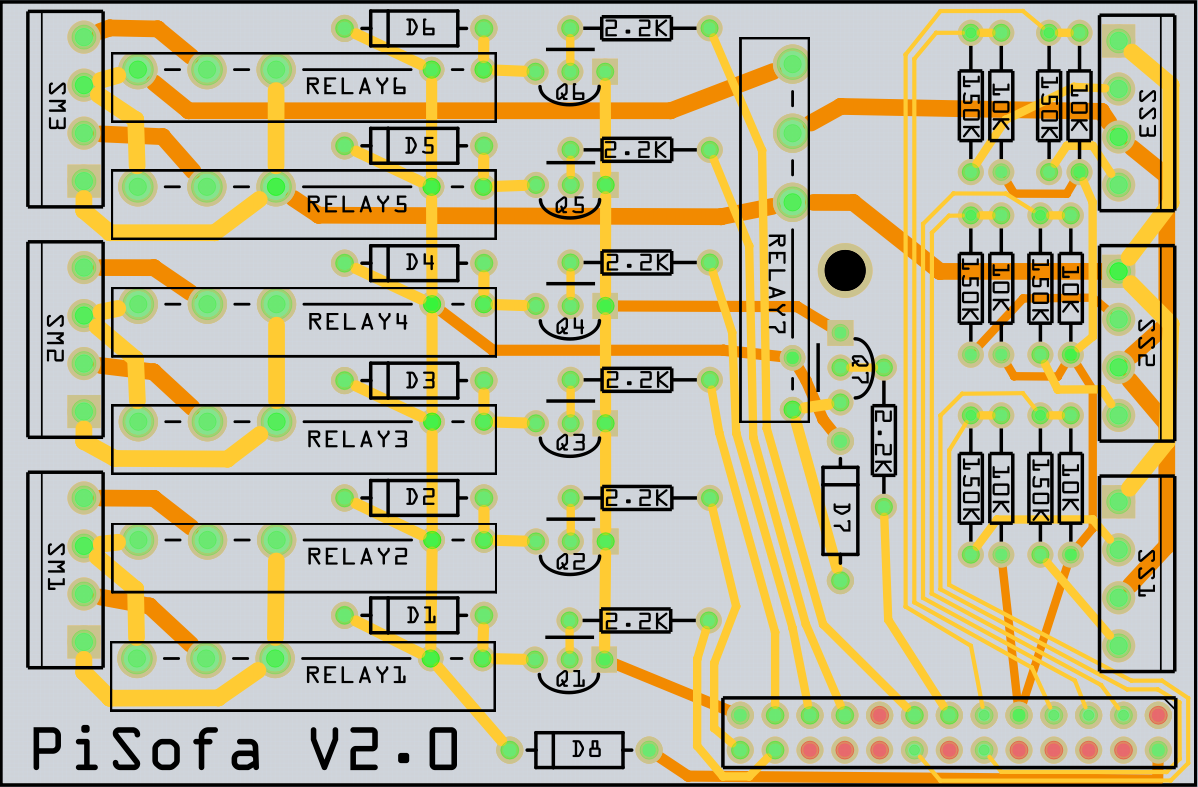Click the vertical D7 diode
The width and height of the screenshot is (1198, 787).
pos(839,510)
